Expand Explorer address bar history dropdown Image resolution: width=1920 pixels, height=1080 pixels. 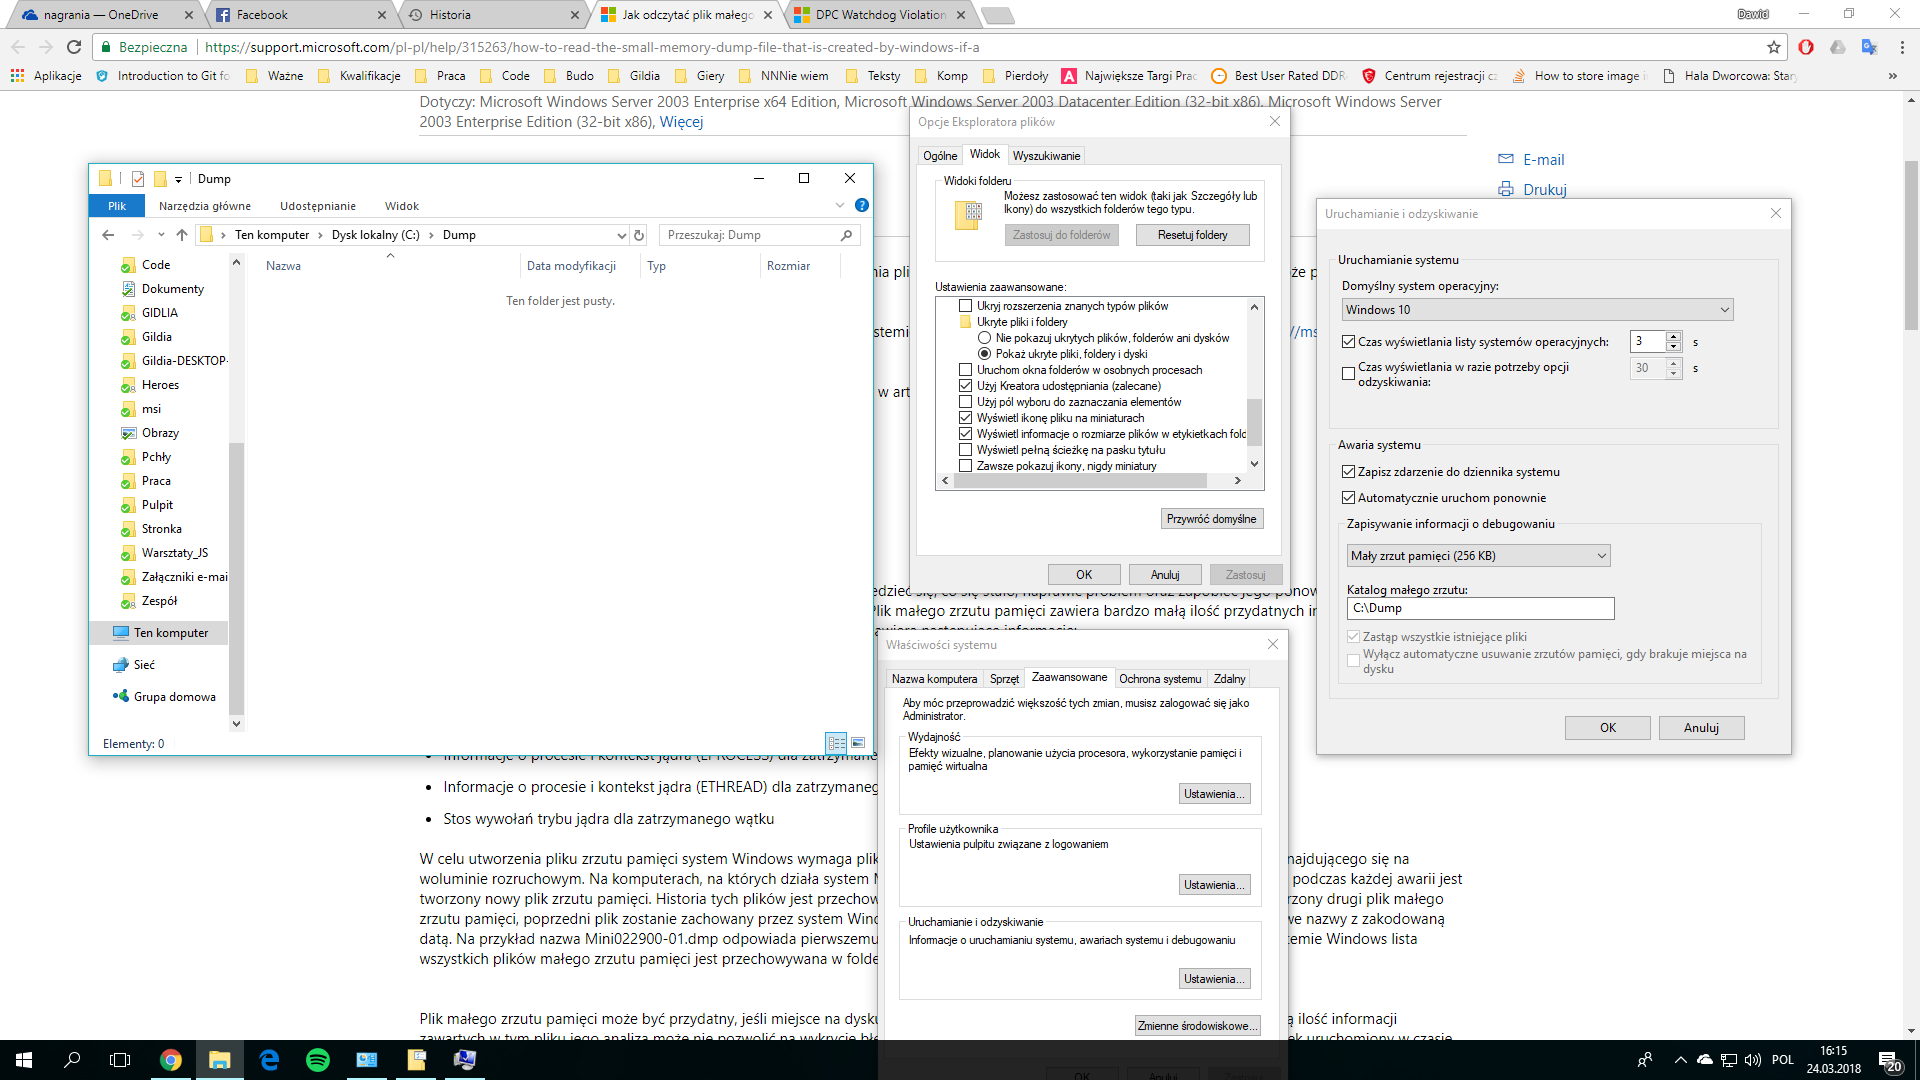click(621, 235)
